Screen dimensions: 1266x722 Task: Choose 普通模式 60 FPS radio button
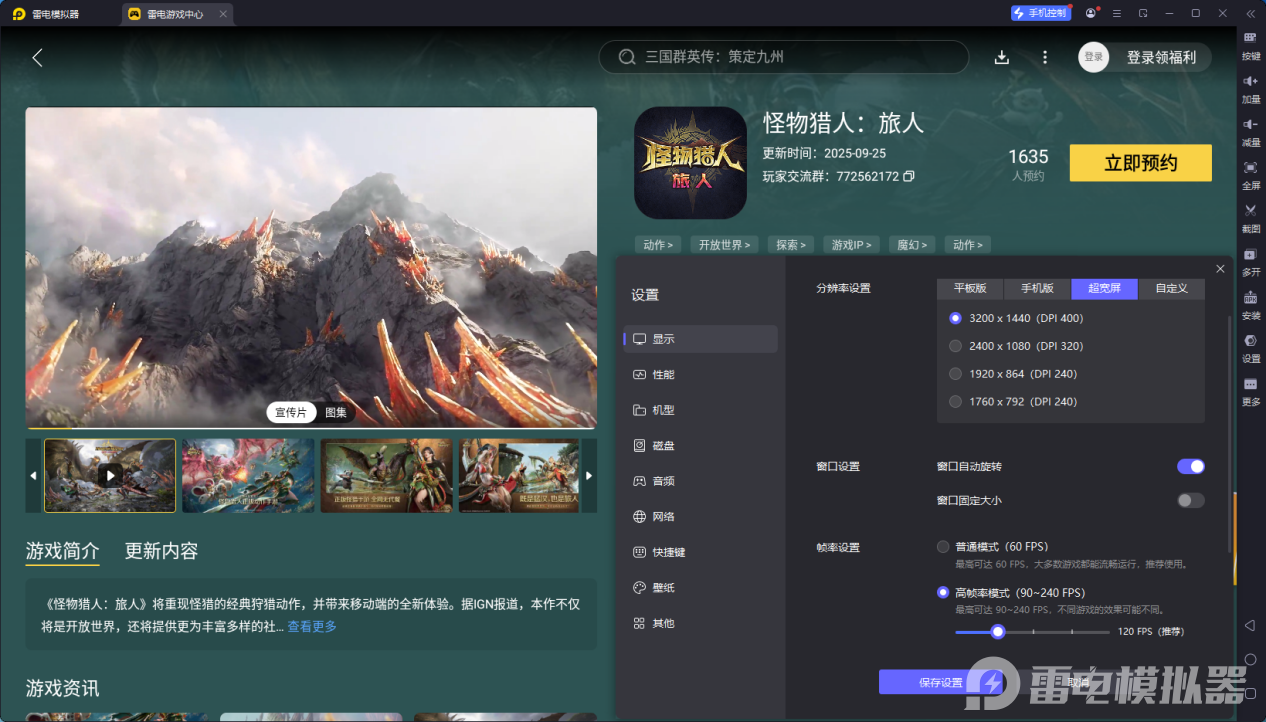[x=943, y=547]
